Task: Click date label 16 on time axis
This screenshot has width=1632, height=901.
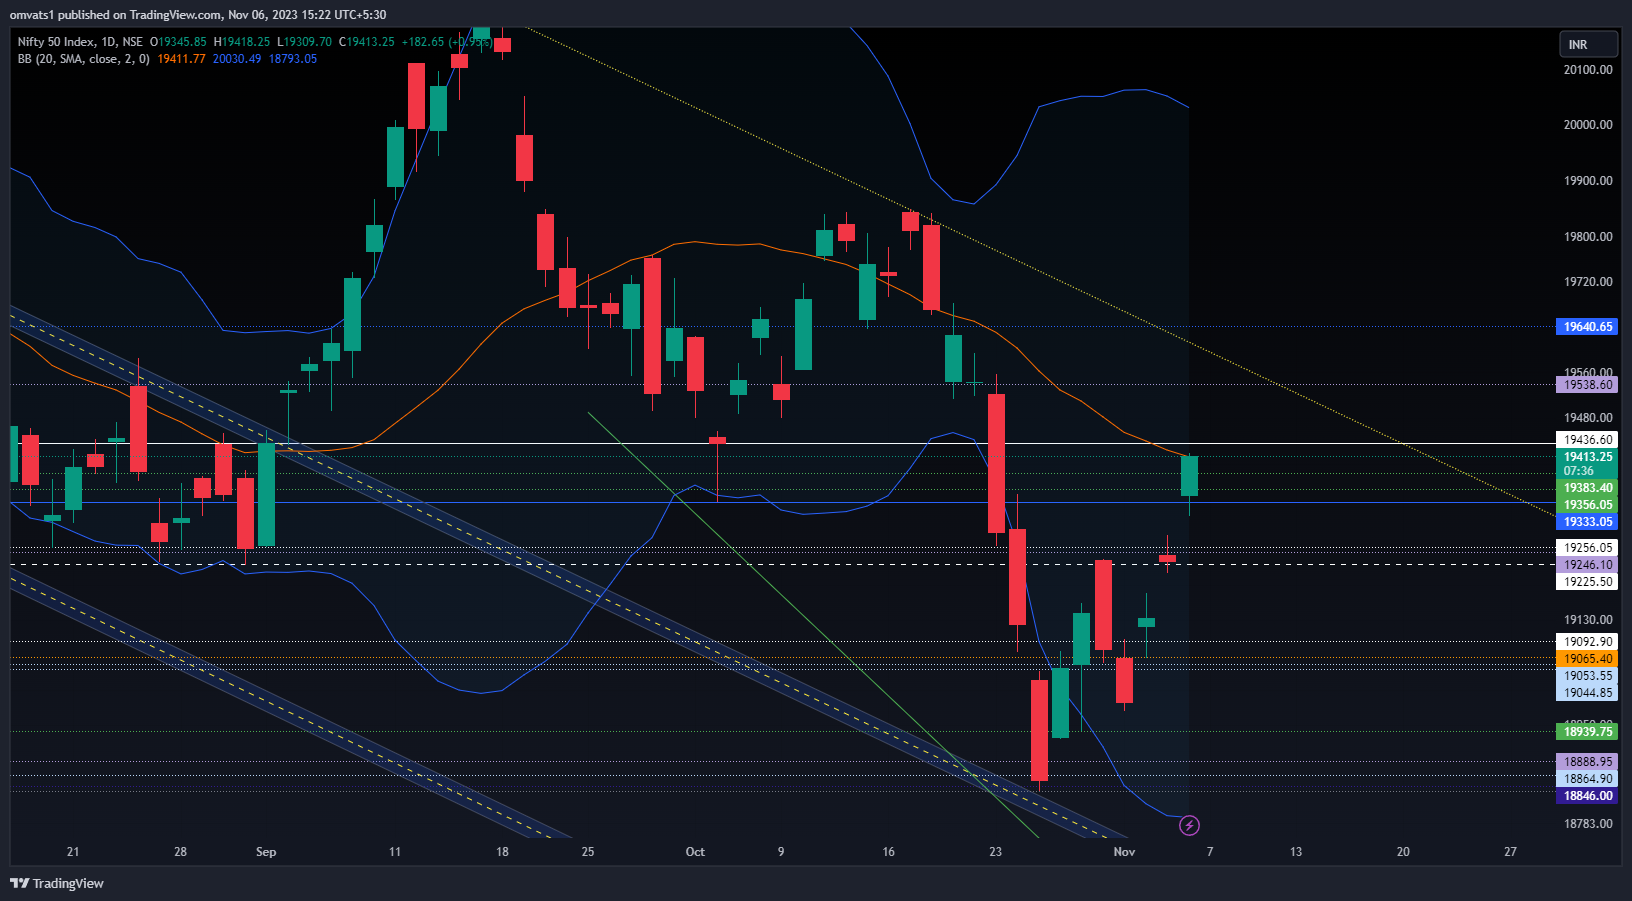Action: point(888,852)
